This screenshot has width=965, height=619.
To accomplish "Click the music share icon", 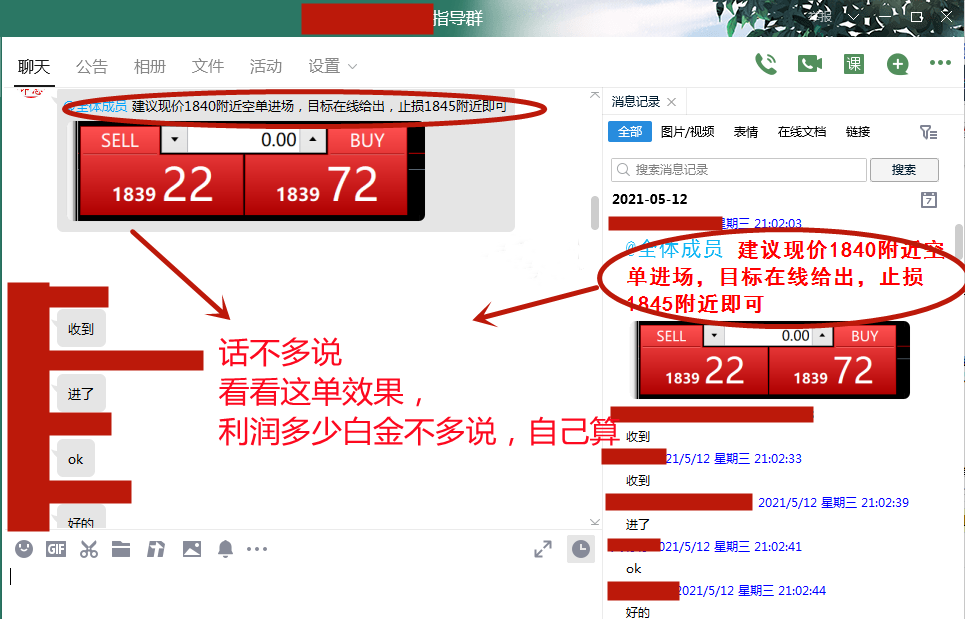I will (x=156, y=549).
